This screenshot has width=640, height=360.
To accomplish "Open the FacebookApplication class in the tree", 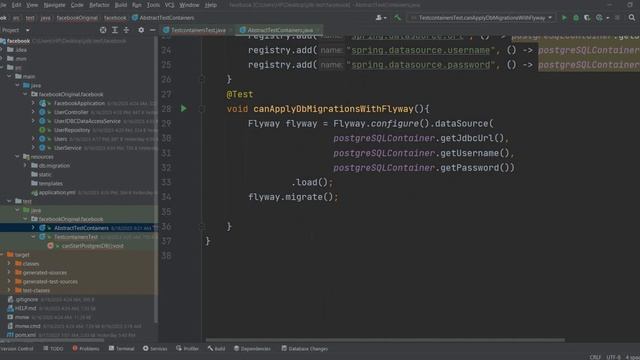I will pos(79,103).
